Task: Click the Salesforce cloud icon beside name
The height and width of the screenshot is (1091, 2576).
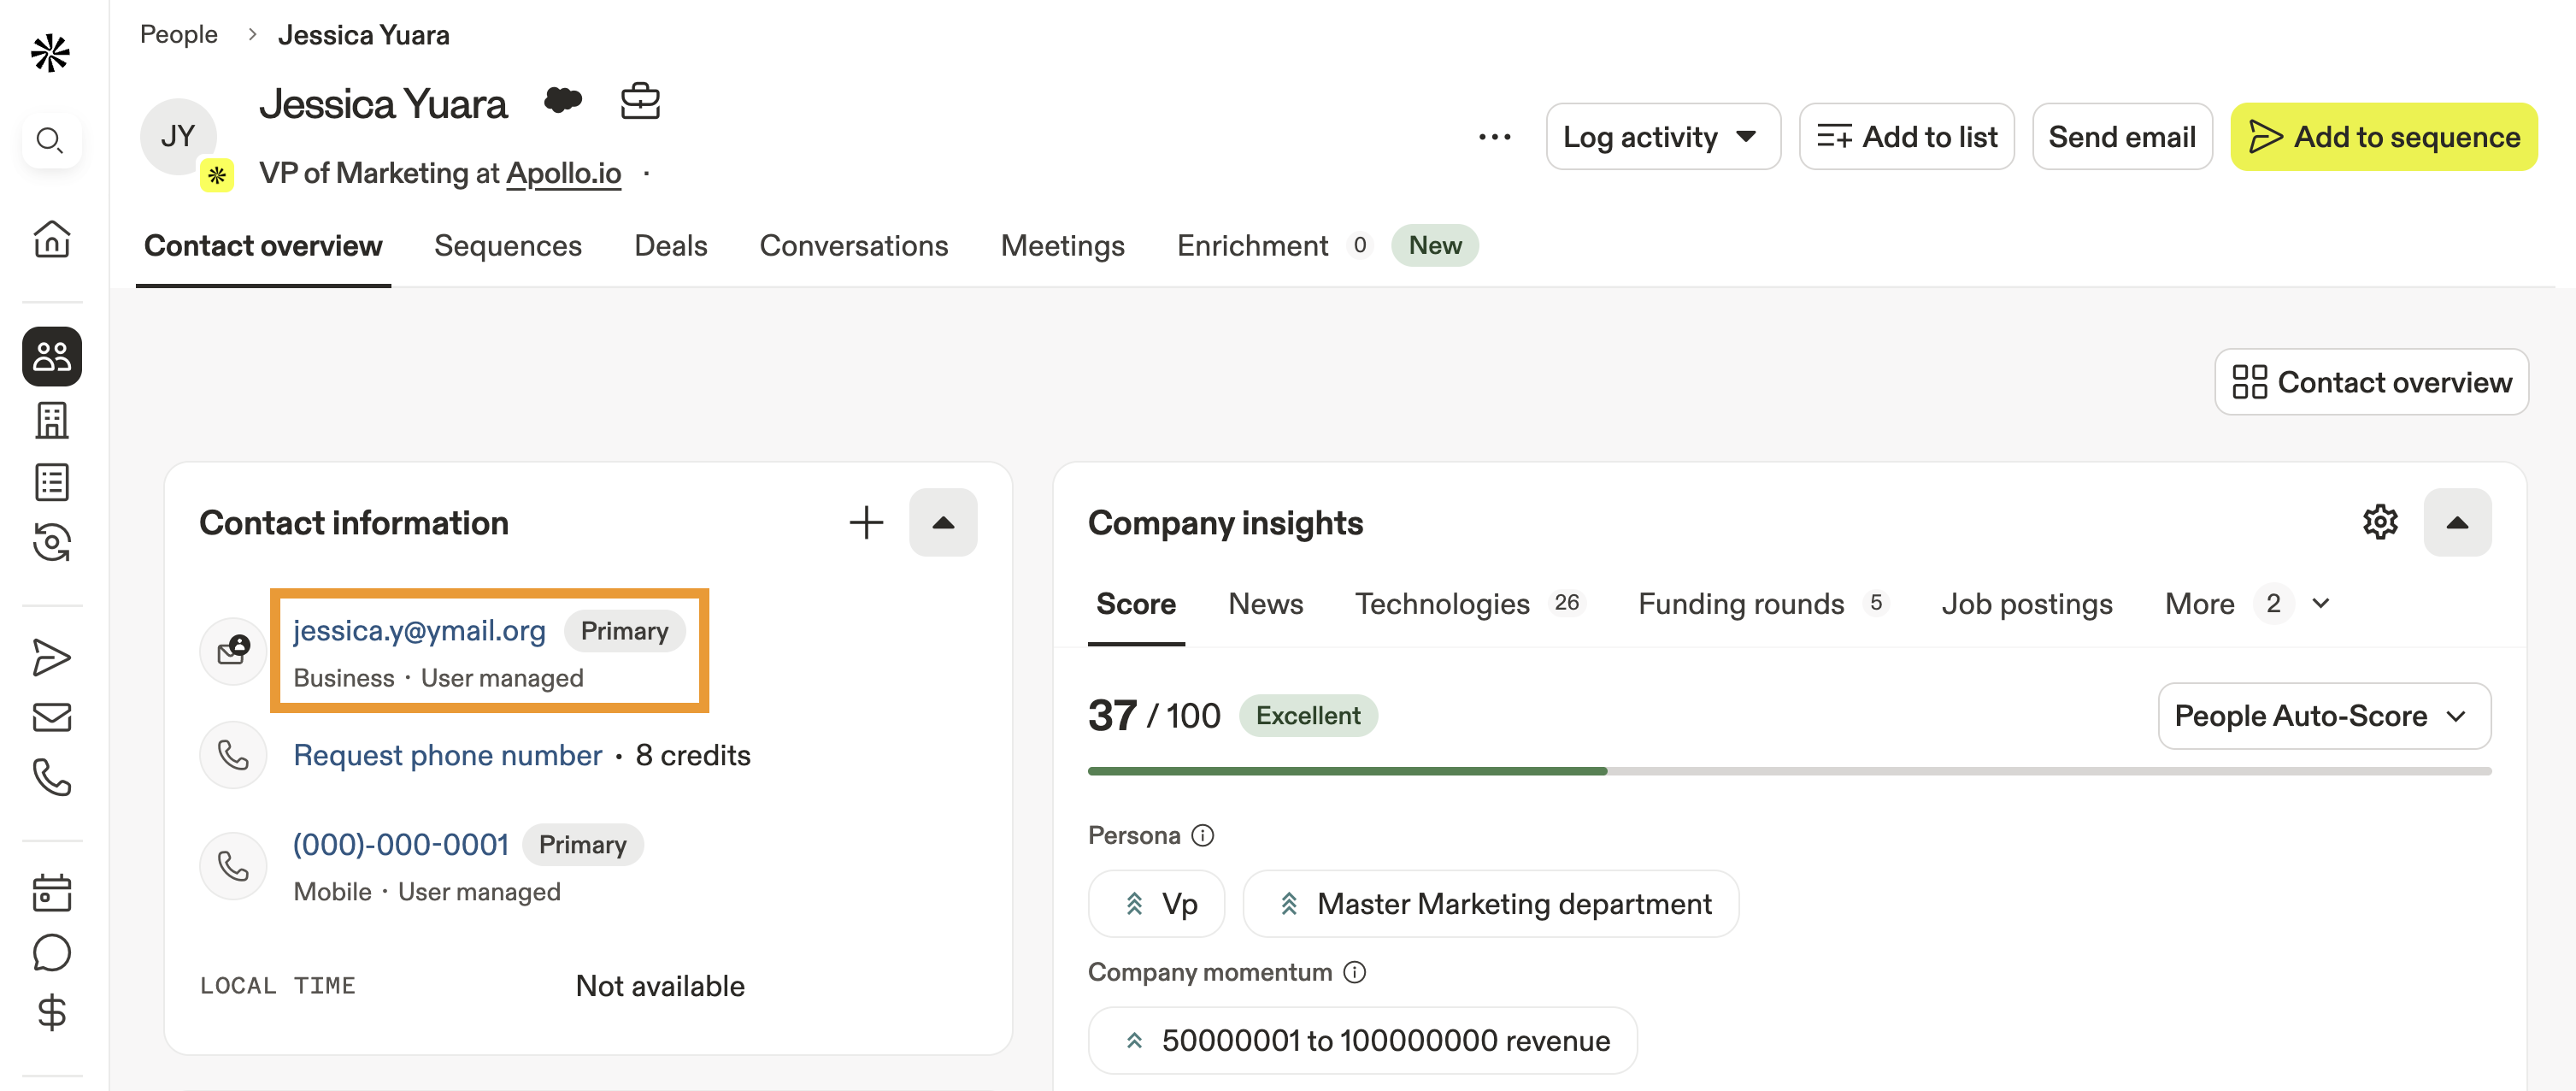Action: tap(563, 100)
